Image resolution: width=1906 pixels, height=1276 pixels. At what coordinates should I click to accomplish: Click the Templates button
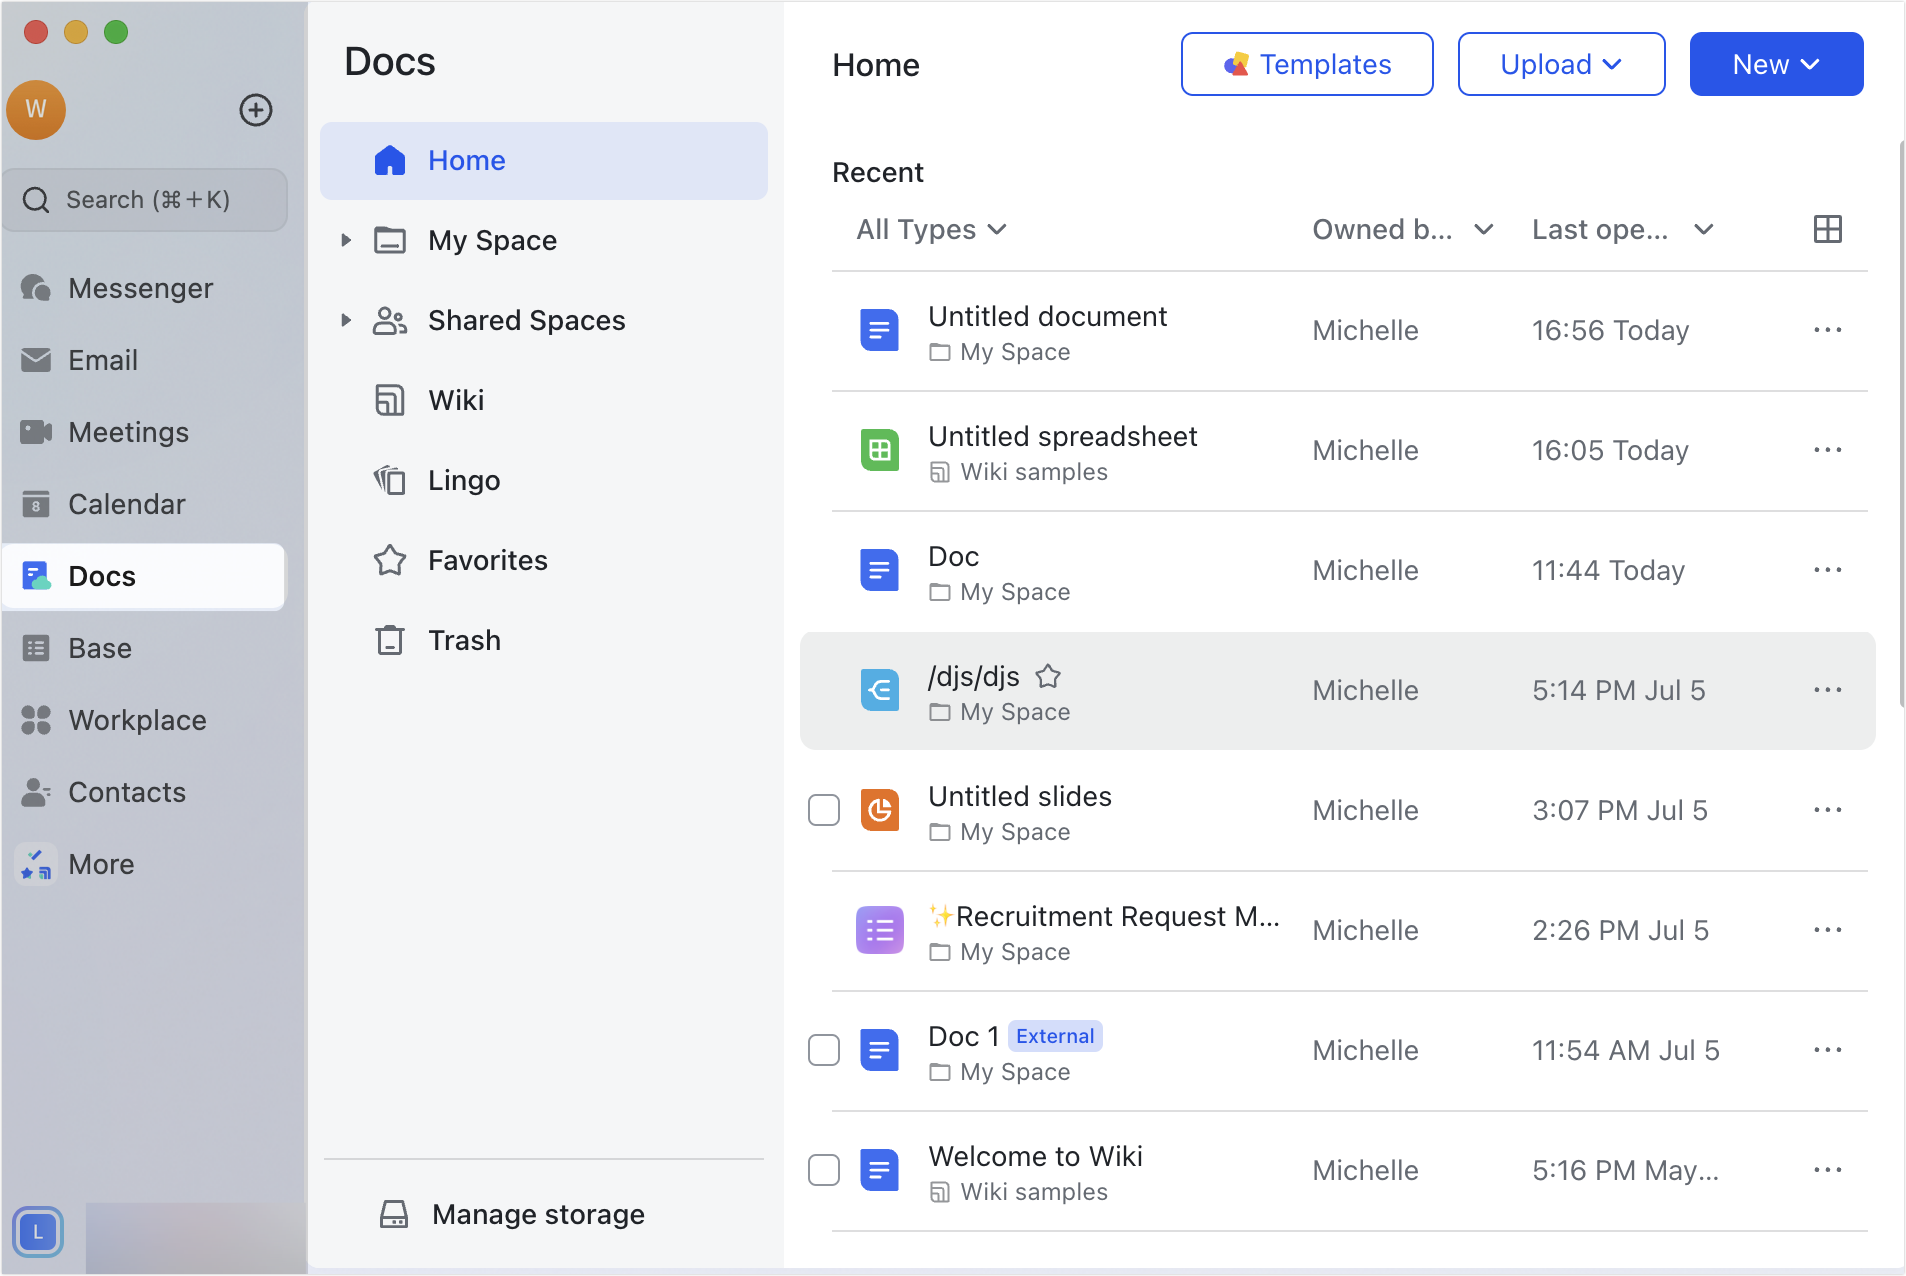[x=1306, y=64]
